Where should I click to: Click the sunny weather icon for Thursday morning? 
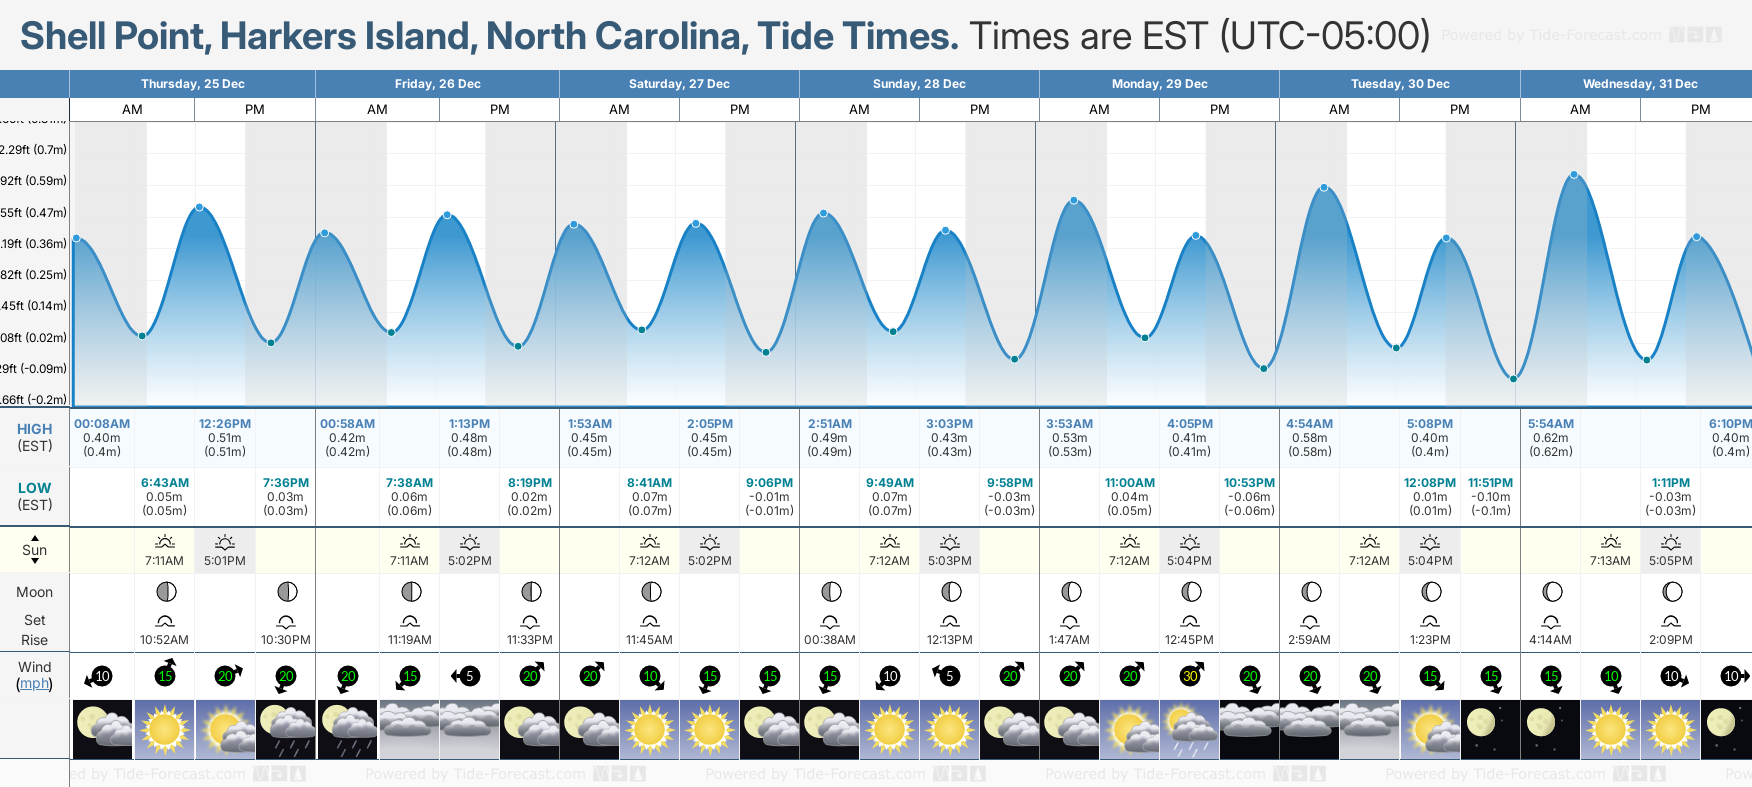[165, 729]
